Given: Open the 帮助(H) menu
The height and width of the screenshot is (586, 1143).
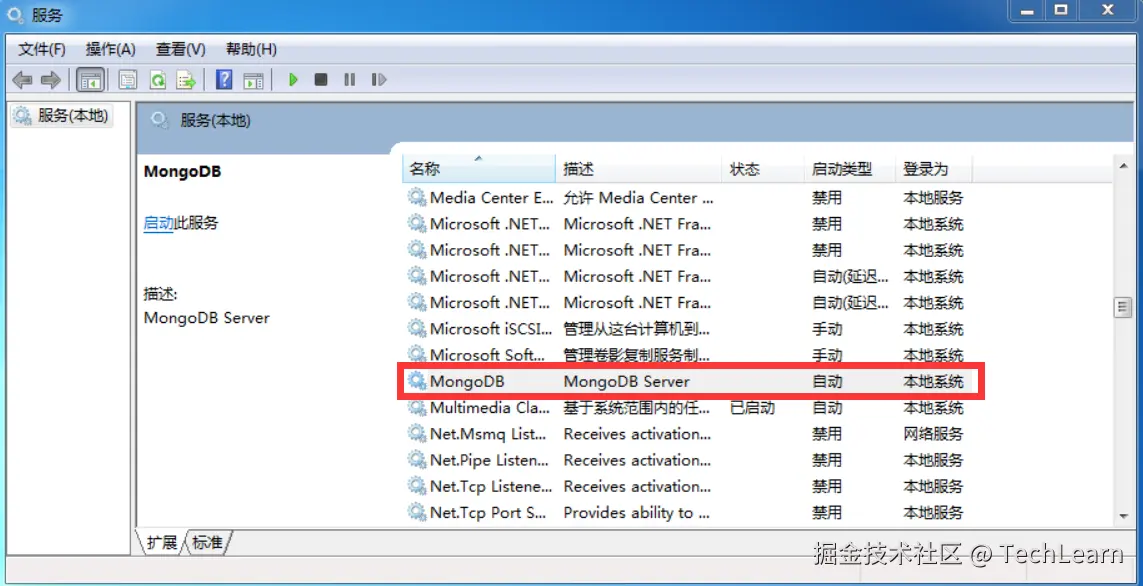Looking at the screenshot, I should (251, 50).
